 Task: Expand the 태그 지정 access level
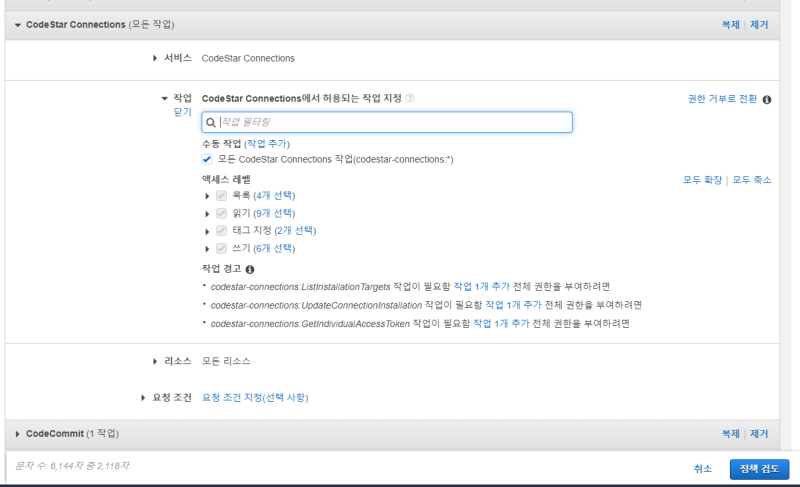click(207, 231)
